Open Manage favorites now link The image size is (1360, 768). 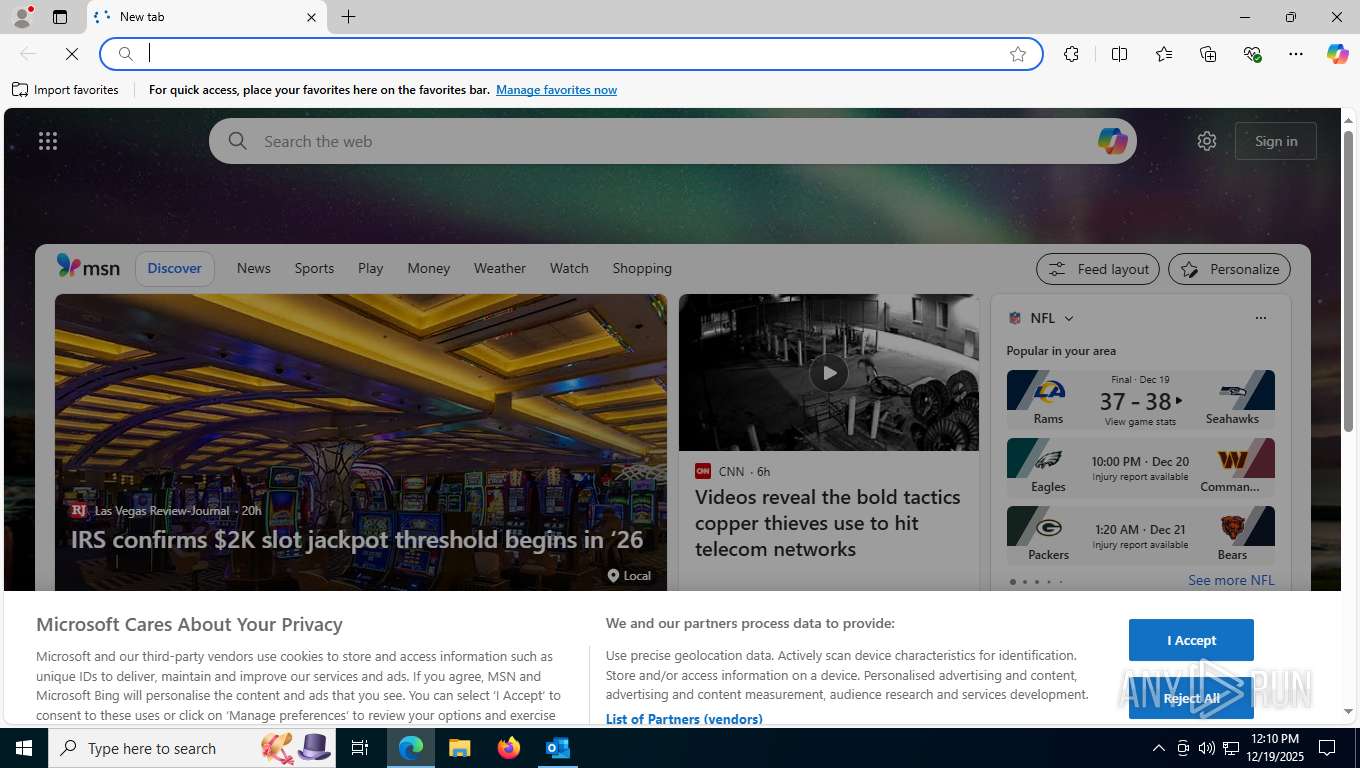point(556,90)
